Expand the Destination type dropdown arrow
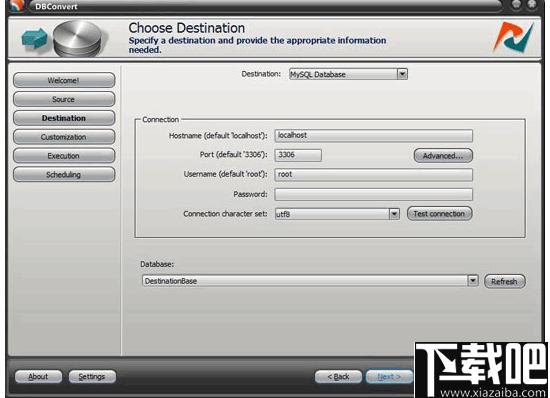Screen dimensions: 550x398 402,74
